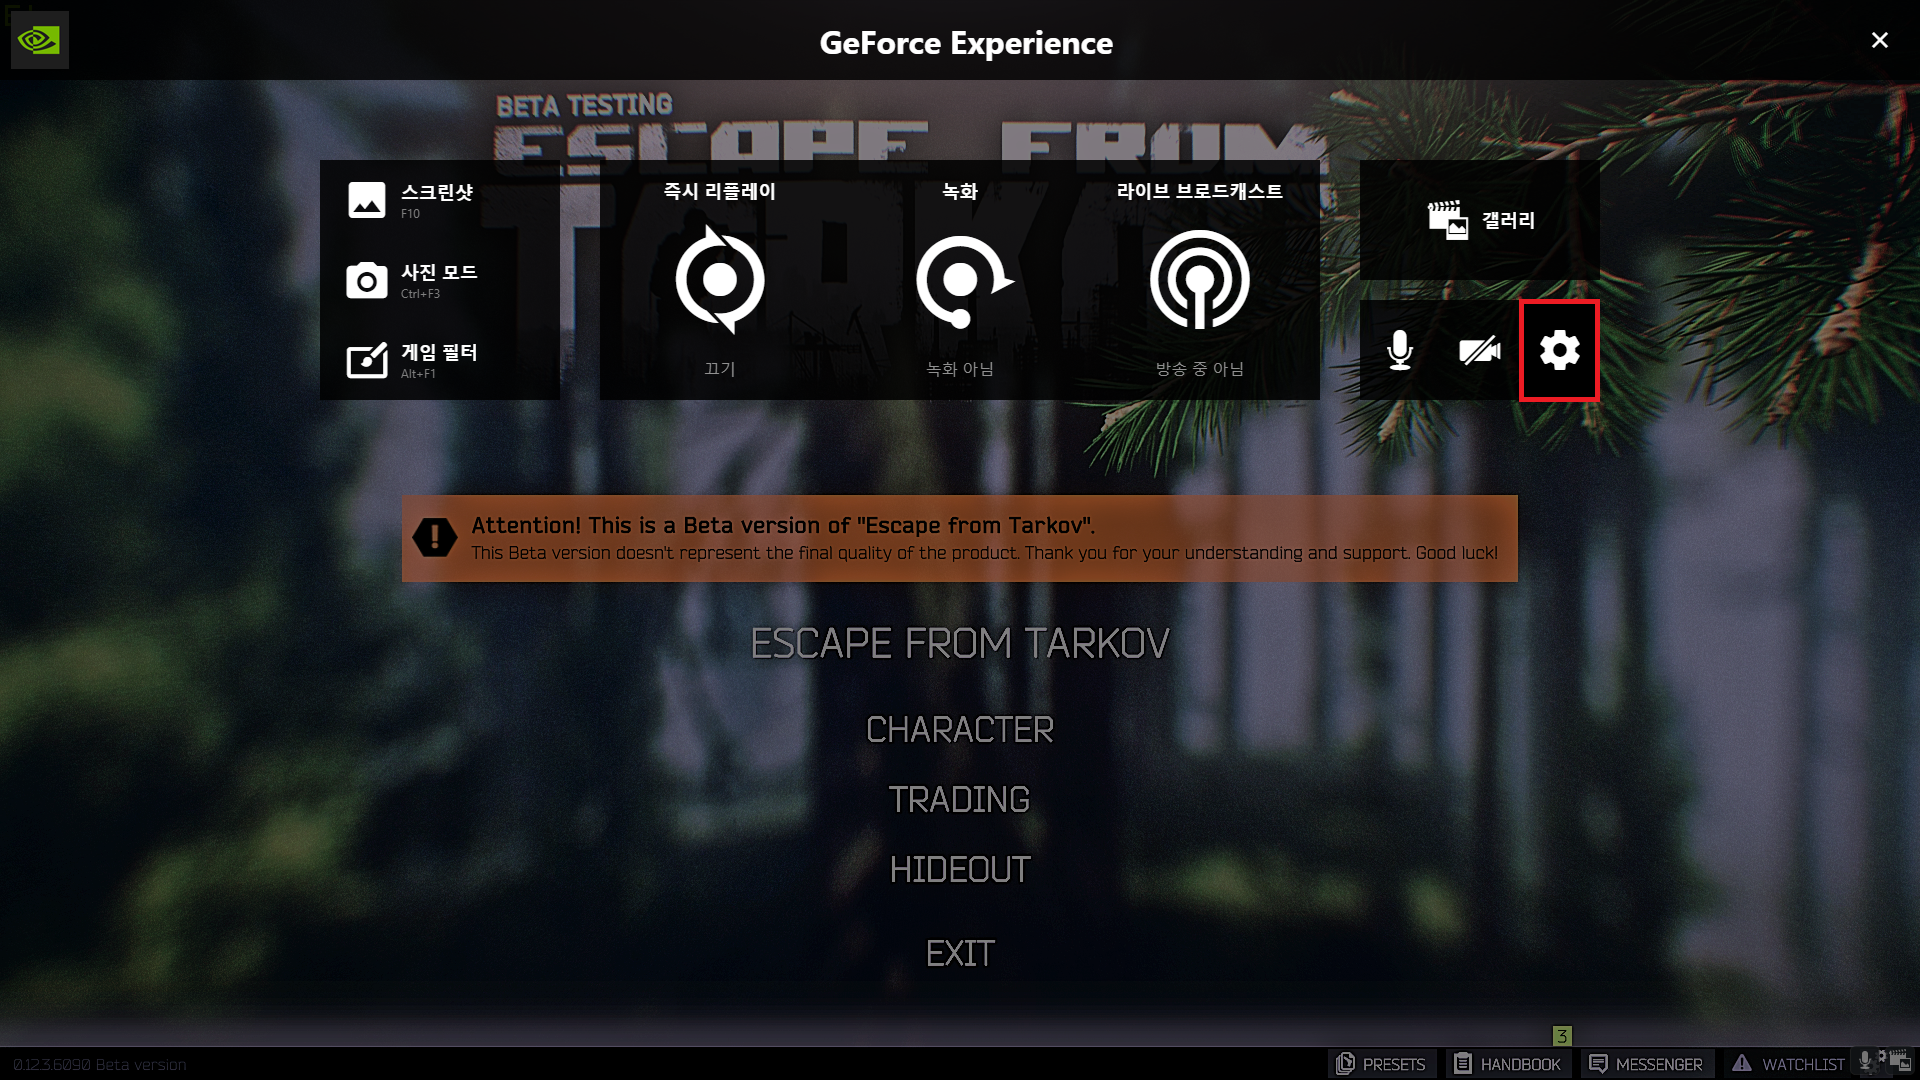Toggle the disabled camera icon
The height and width of the screenshot is (1080, 1920).
tap(1479, 350)
